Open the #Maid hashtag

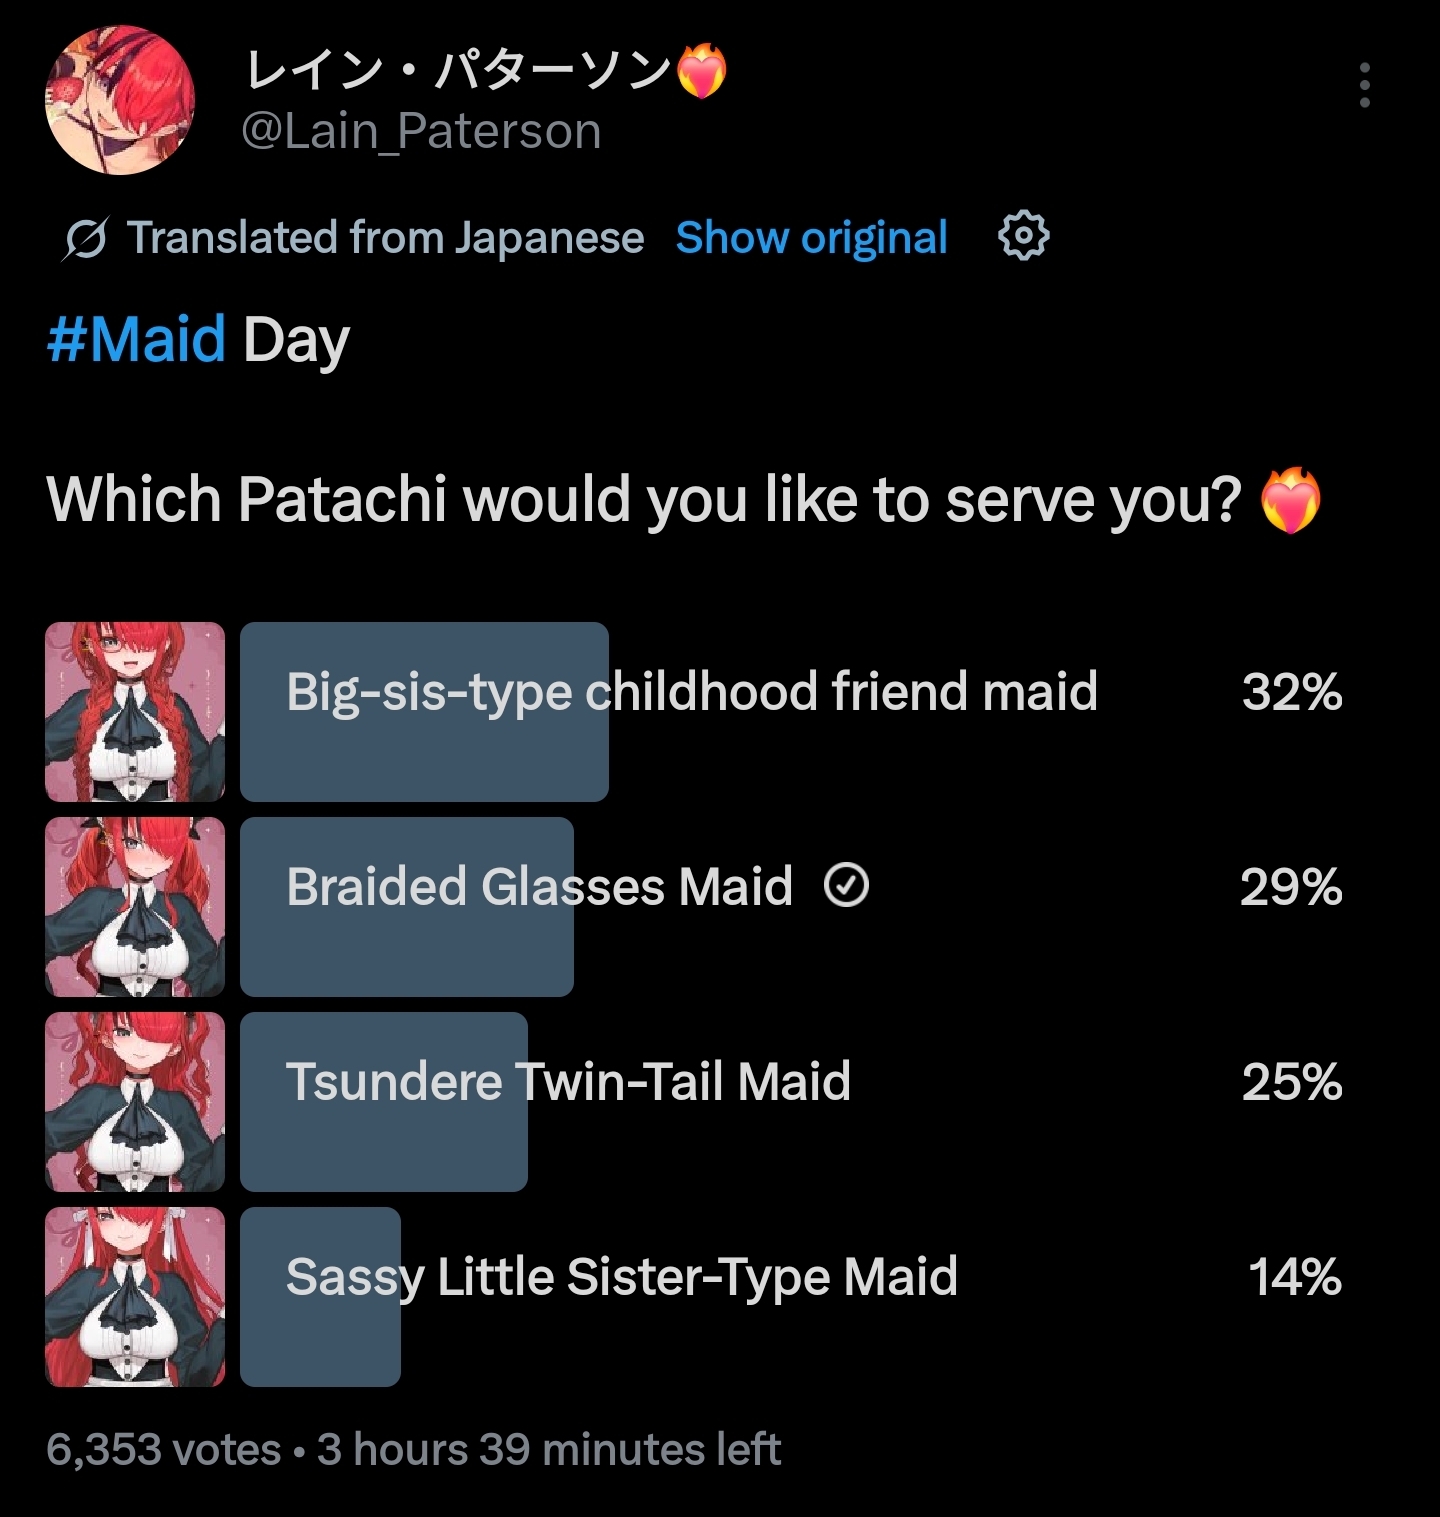[x=136, y=339]
